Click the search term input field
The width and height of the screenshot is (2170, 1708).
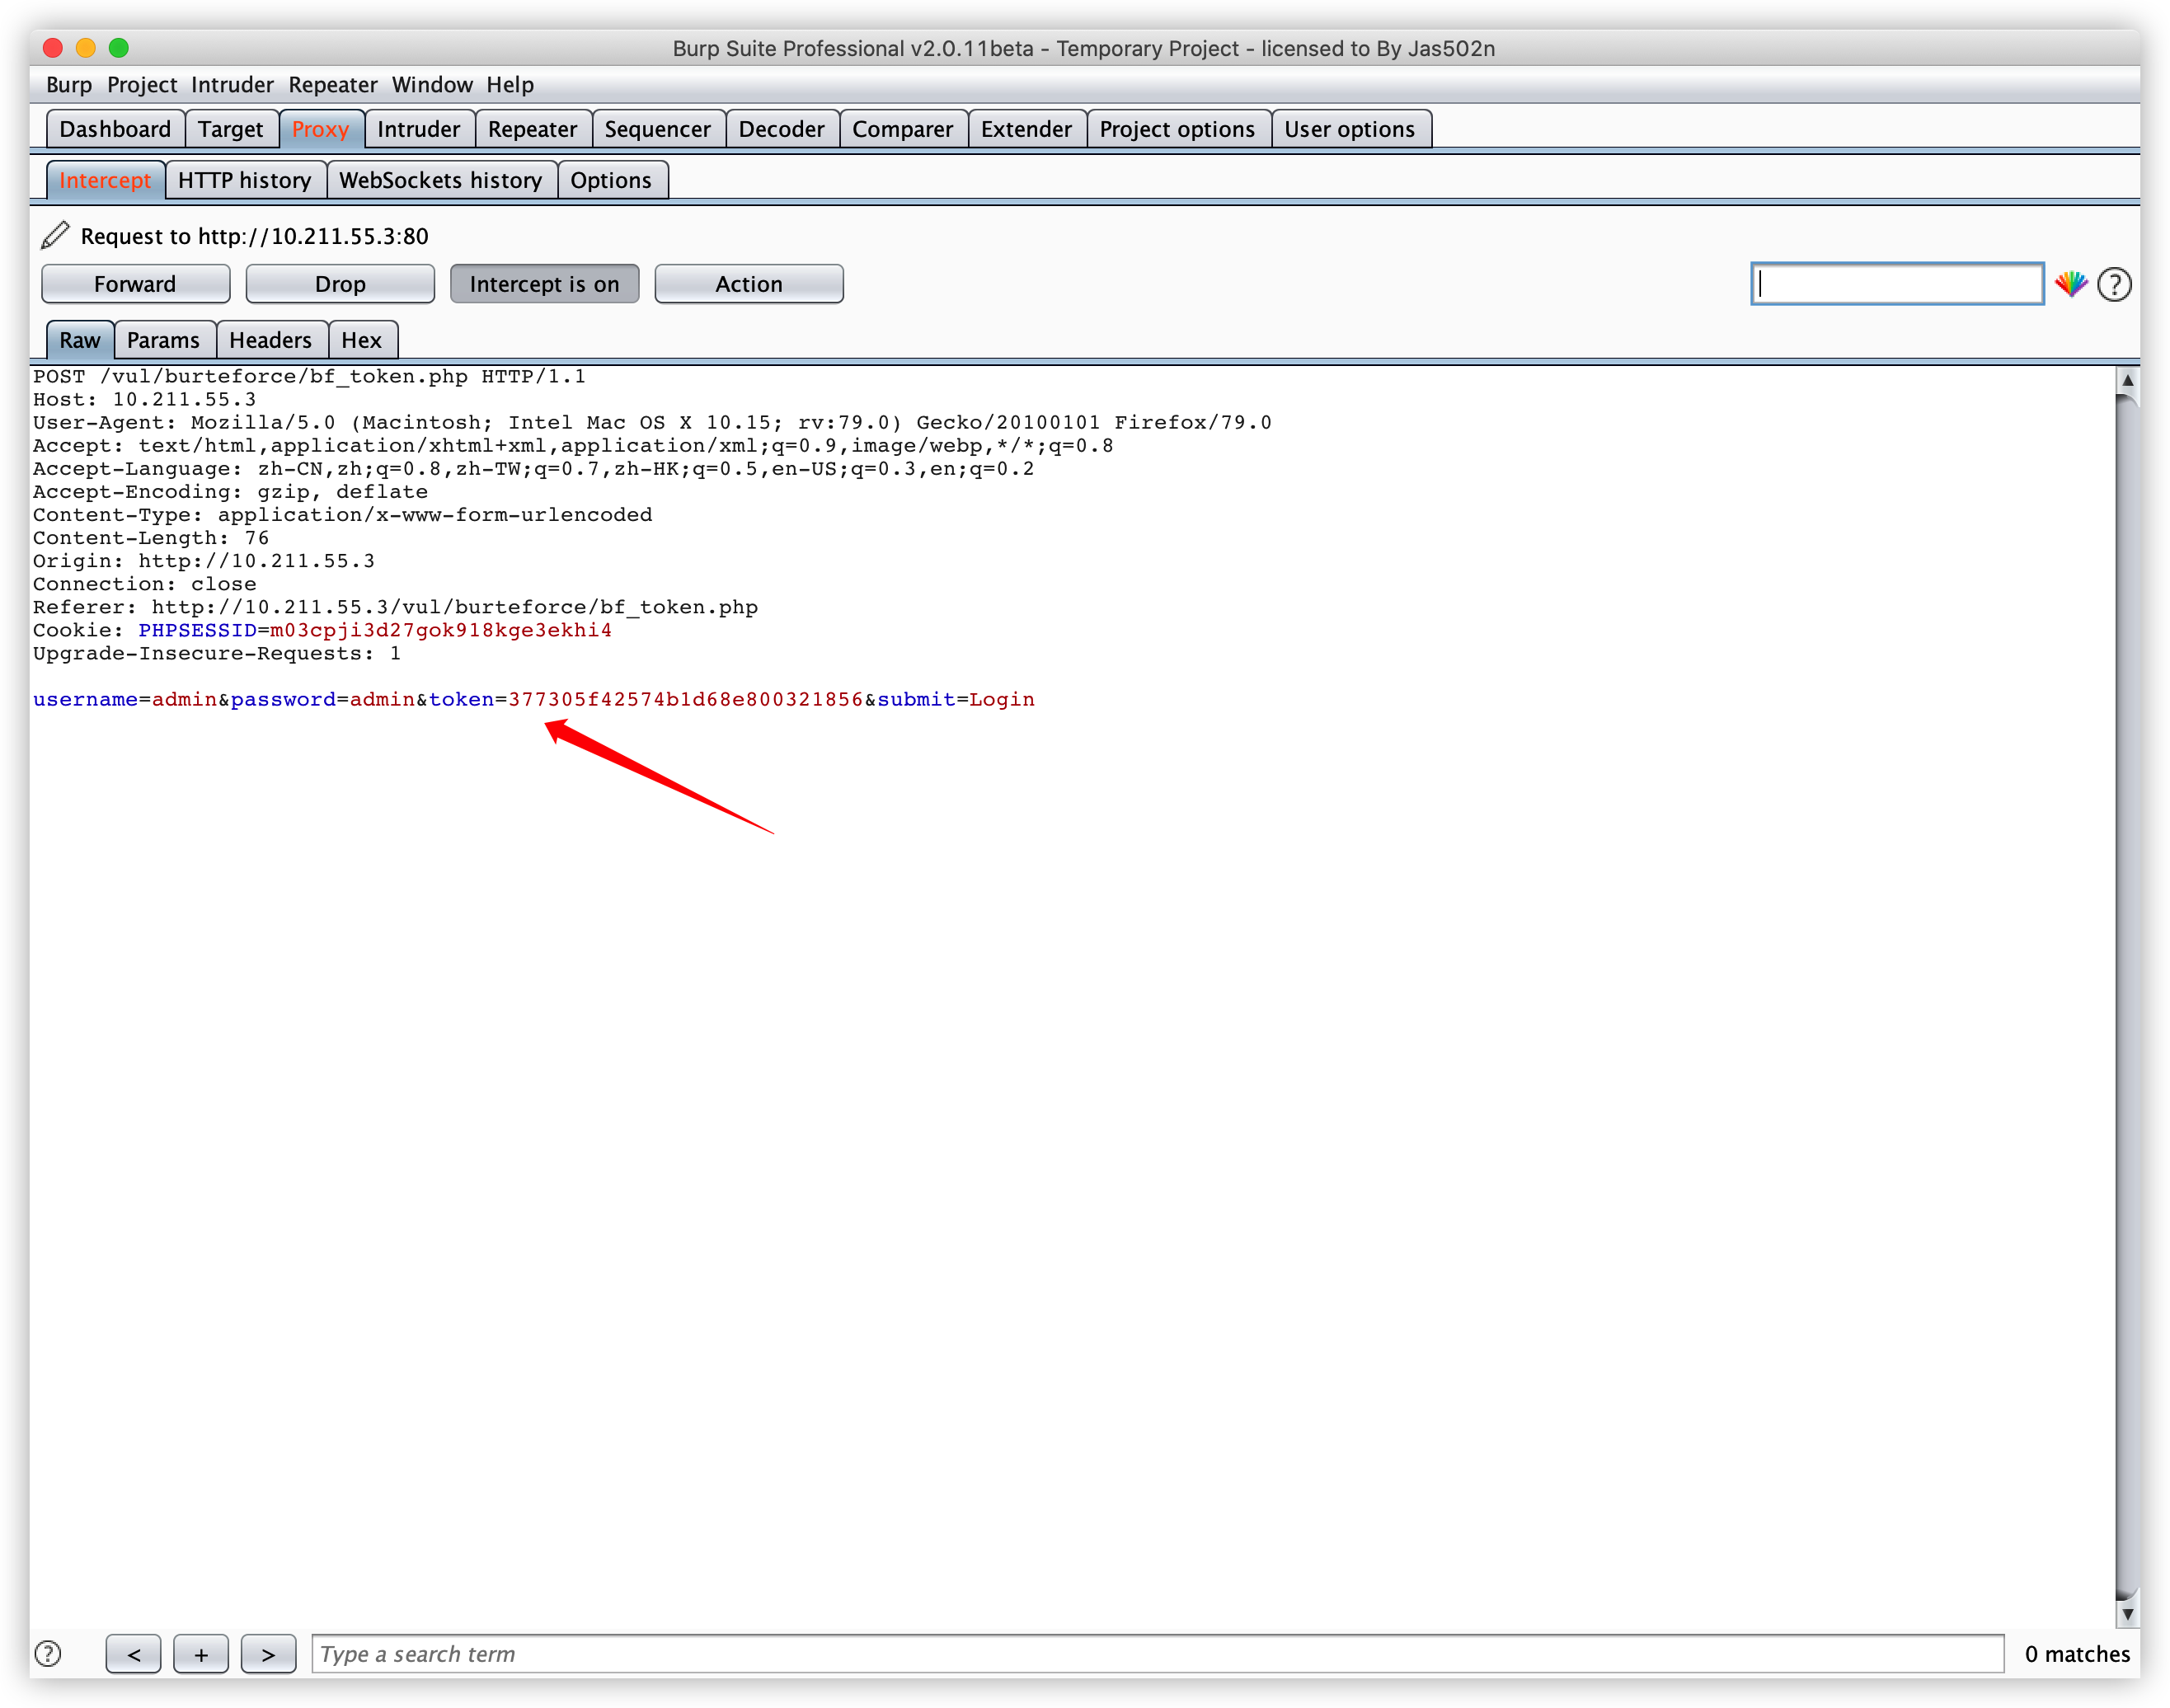point(1157,1654)
